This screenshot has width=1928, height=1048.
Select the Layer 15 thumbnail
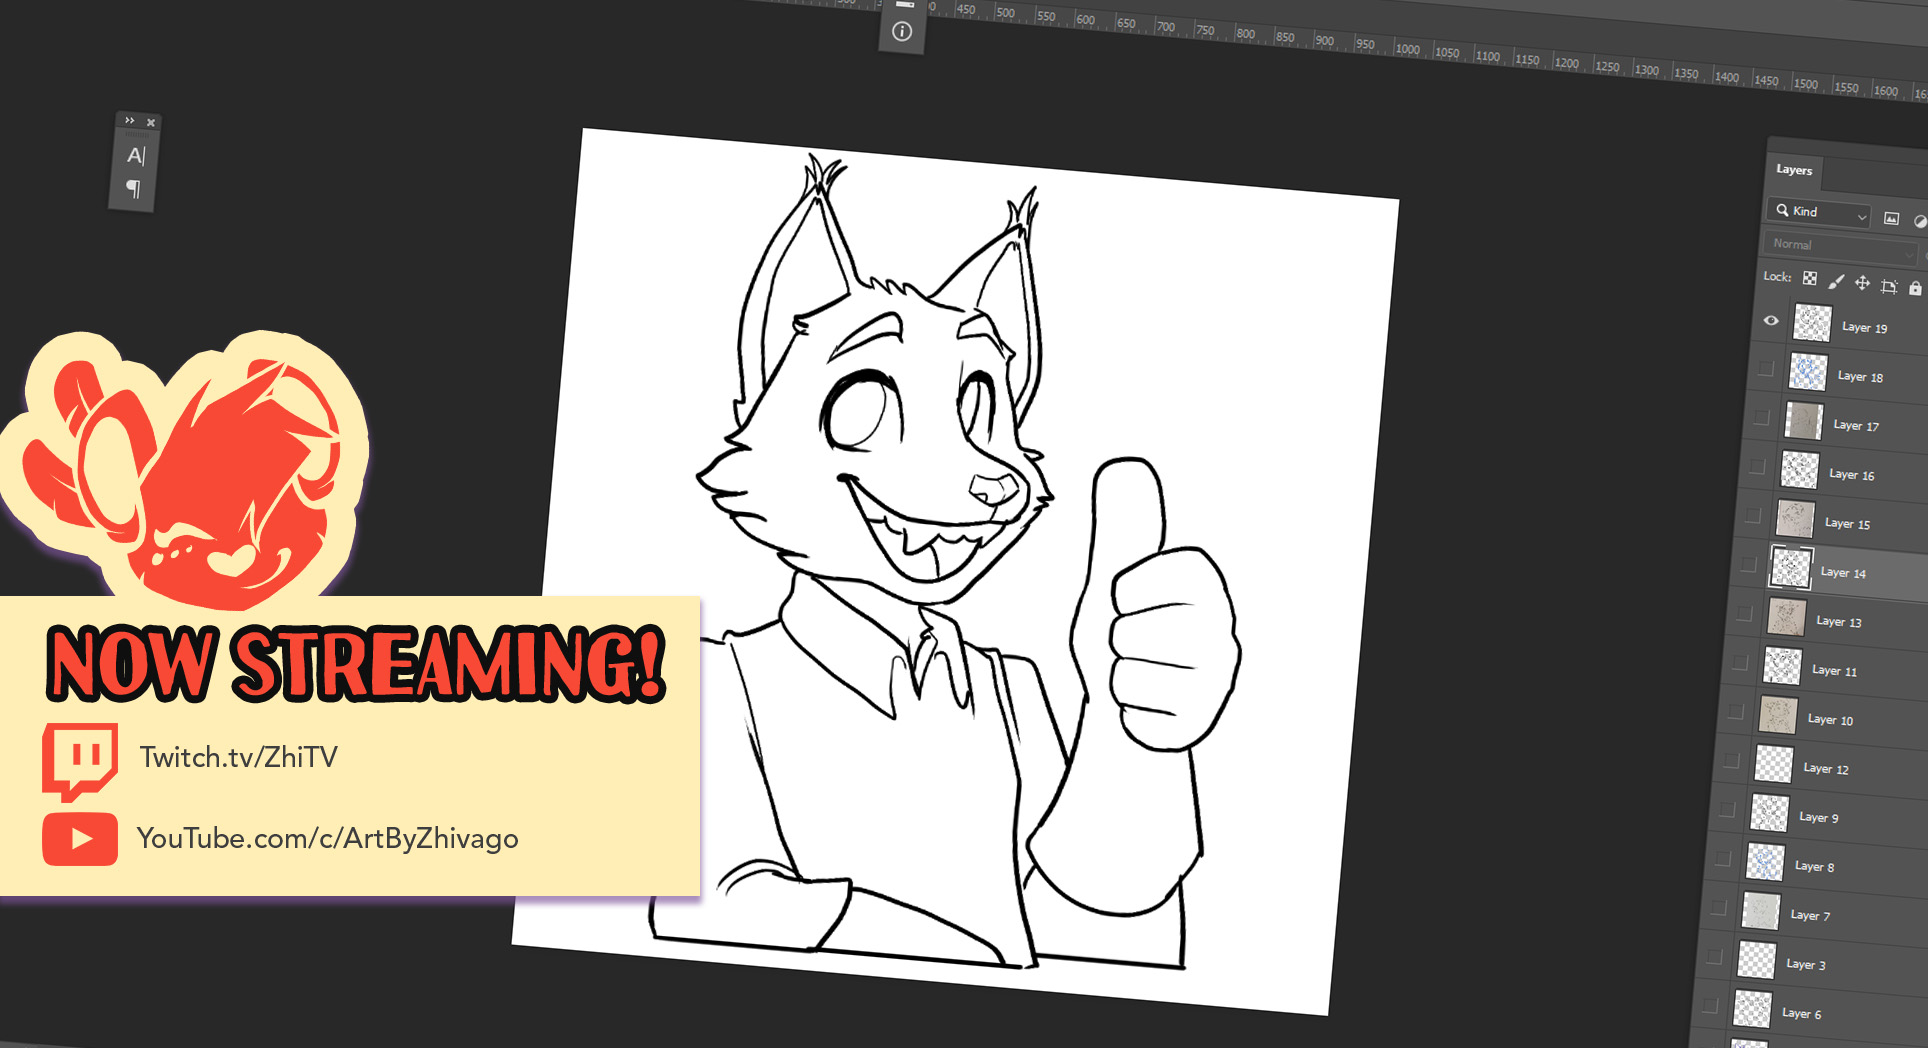tap(1795, 519)
